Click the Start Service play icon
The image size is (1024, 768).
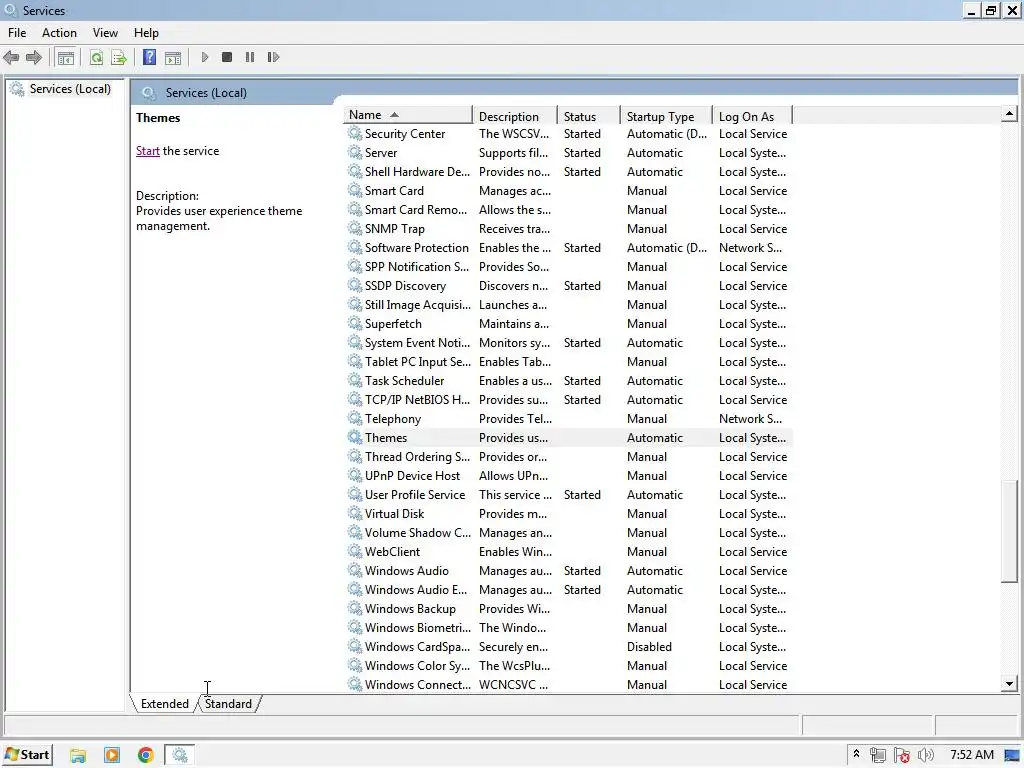(204, 57)
